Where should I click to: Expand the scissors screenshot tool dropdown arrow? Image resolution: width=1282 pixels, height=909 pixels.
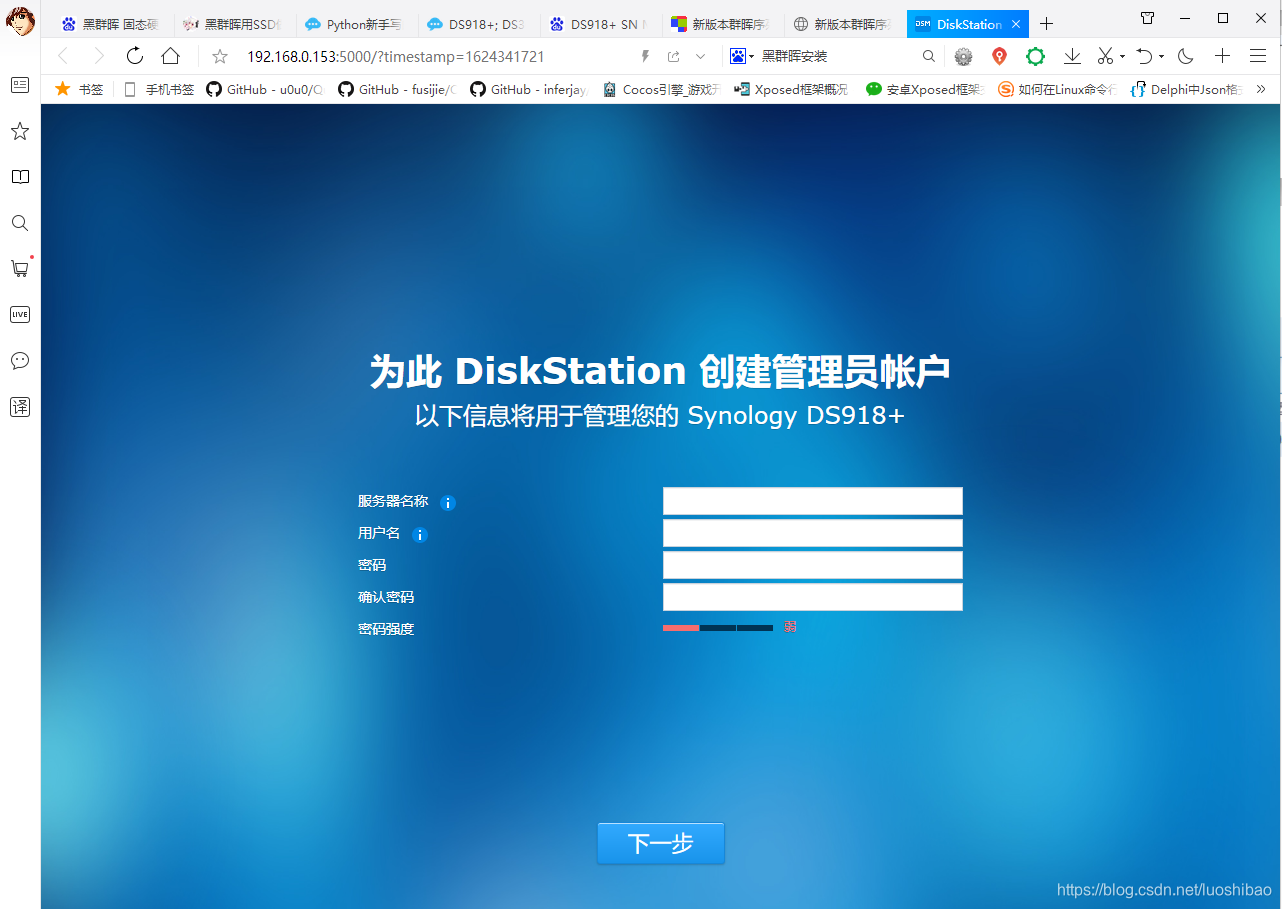coord(1122,57)
